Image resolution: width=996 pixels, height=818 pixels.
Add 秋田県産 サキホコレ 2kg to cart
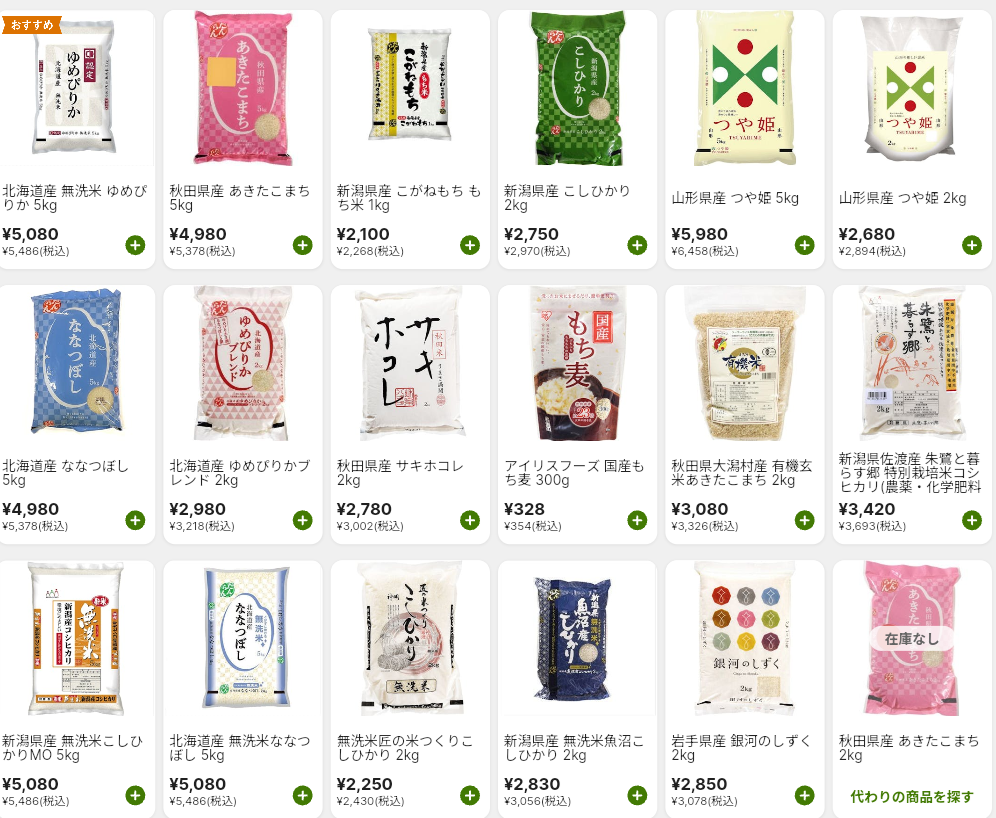pos(470,520)
